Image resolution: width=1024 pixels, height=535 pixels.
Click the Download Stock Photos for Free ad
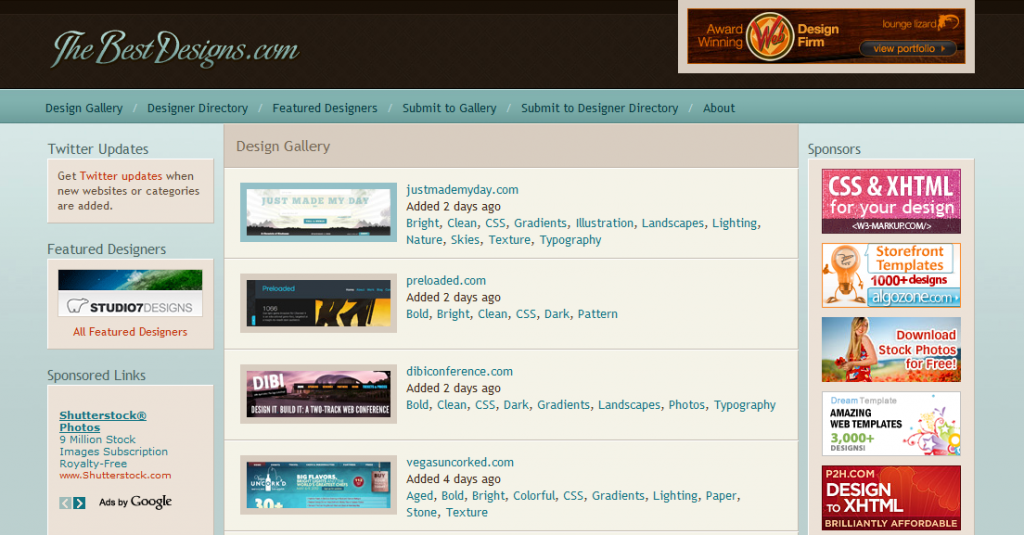pos(891,349)
